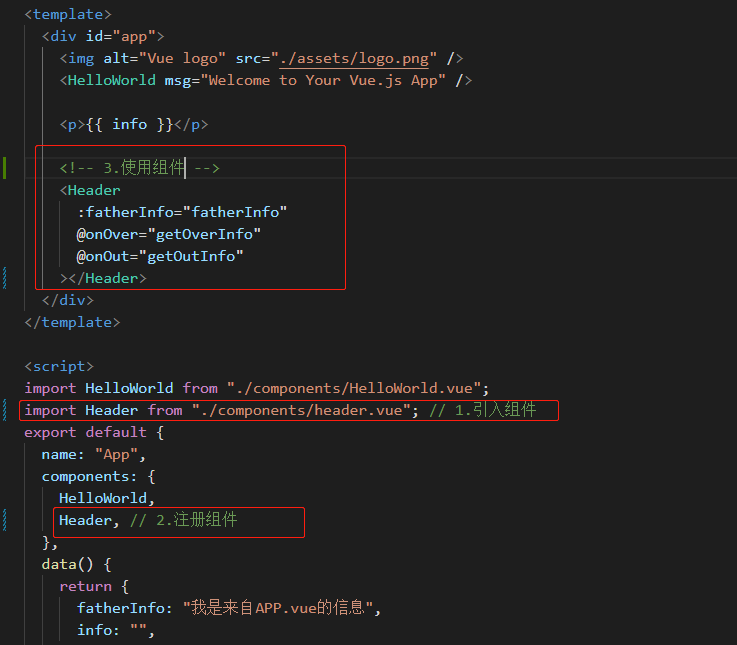Click the name: "App" property

pos(94,455)
